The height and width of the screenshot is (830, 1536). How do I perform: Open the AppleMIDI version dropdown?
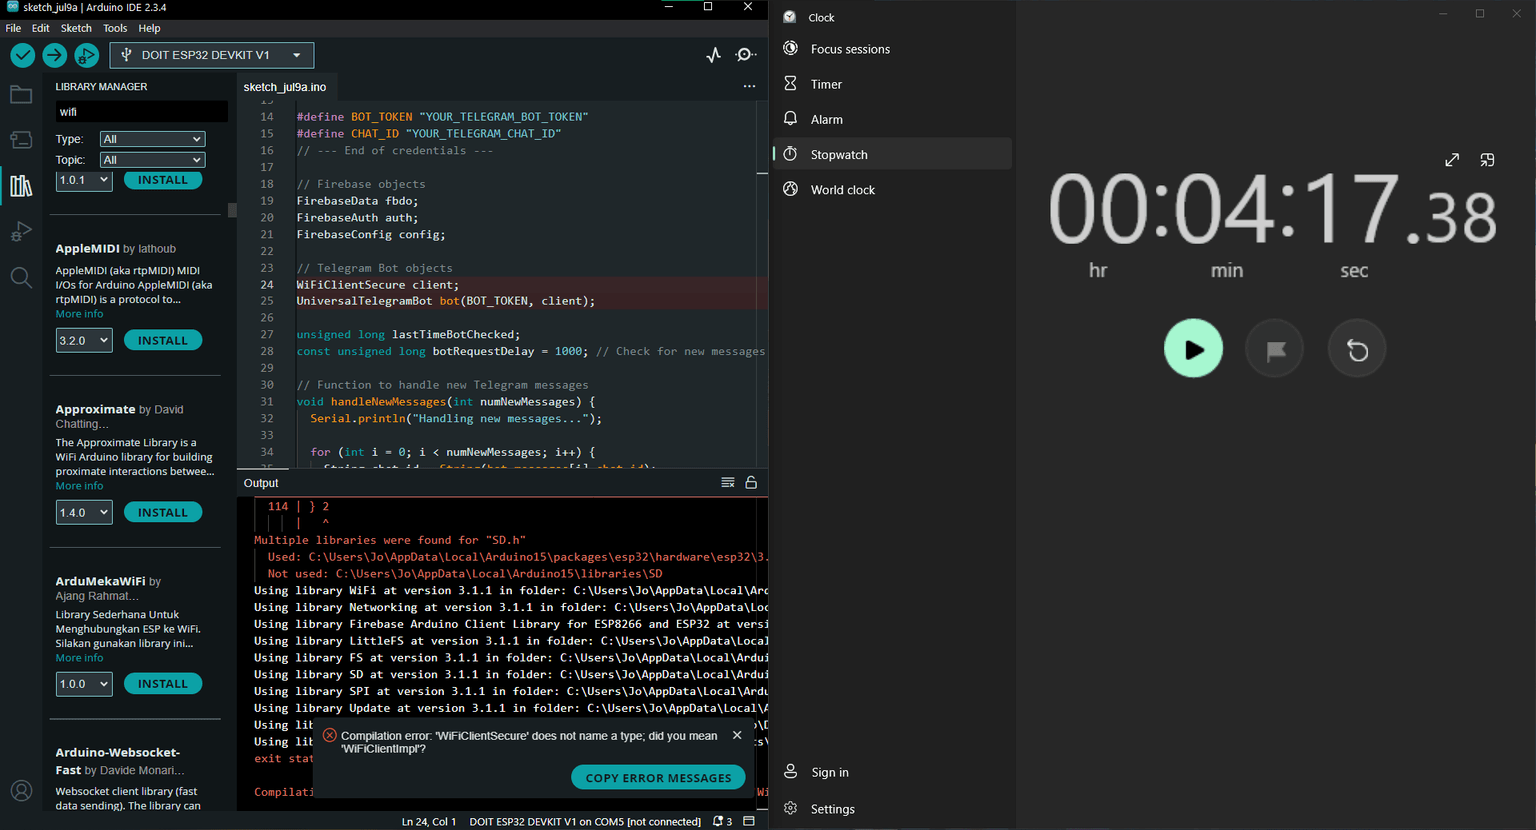83,340
